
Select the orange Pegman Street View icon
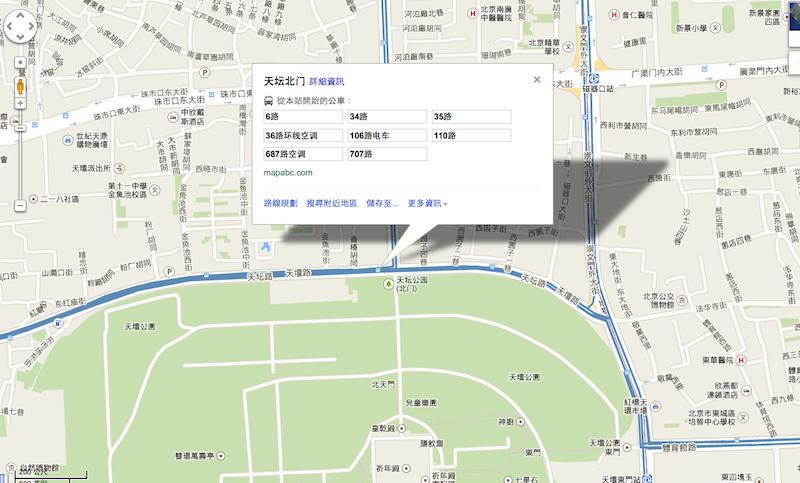[x=20, y=86]
